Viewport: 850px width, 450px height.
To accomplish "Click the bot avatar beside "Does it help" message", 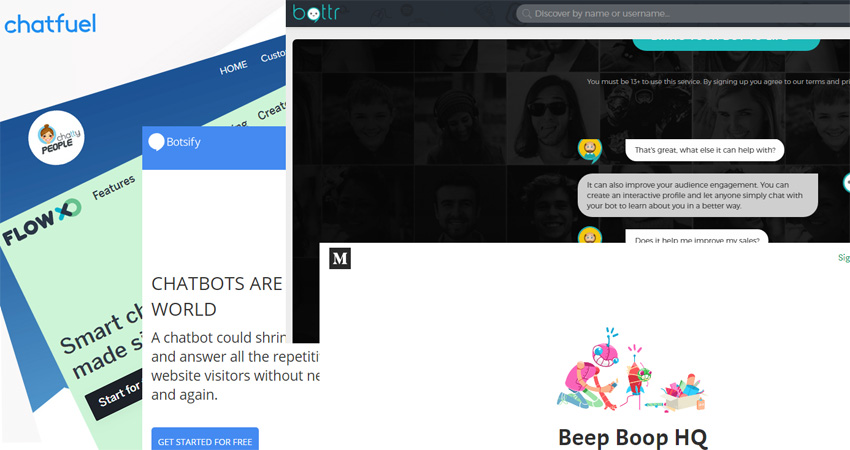I will [590, 235].
